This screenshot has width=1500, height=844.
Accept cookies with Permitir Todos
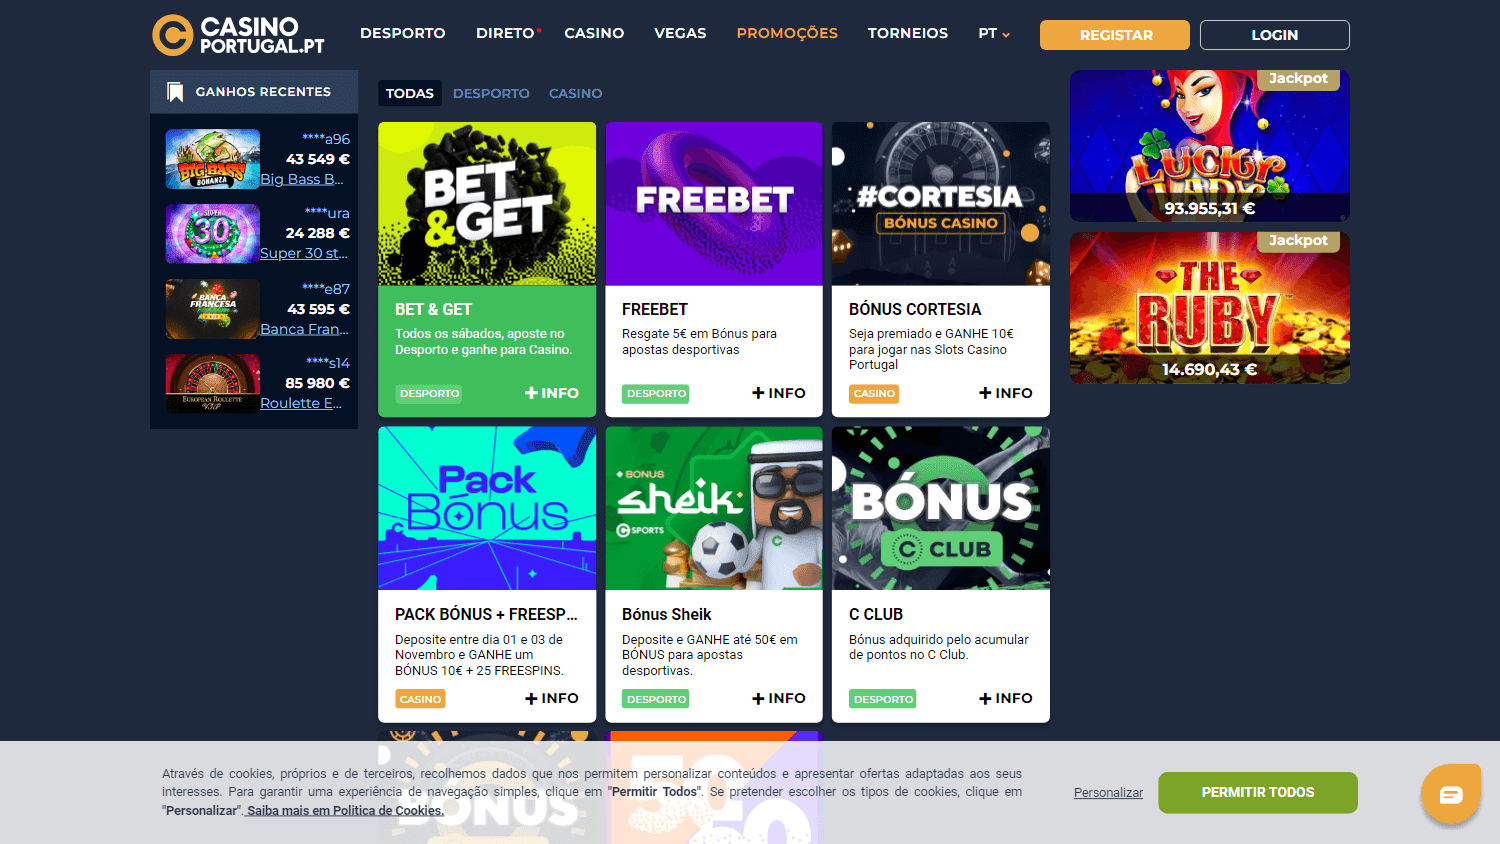(x=1258, y=793)
